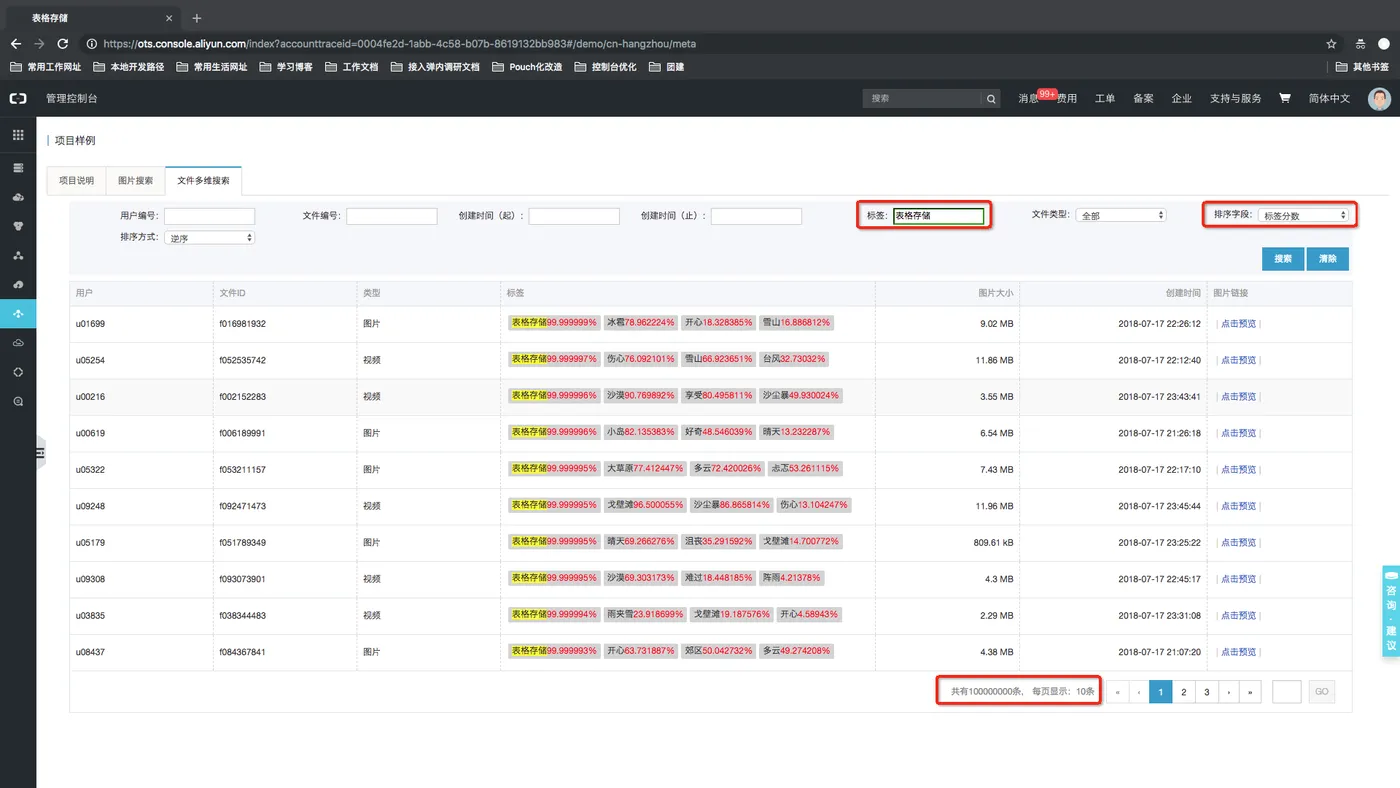Click the incognito icon in browser toolbar

[x=1360, y=44]
